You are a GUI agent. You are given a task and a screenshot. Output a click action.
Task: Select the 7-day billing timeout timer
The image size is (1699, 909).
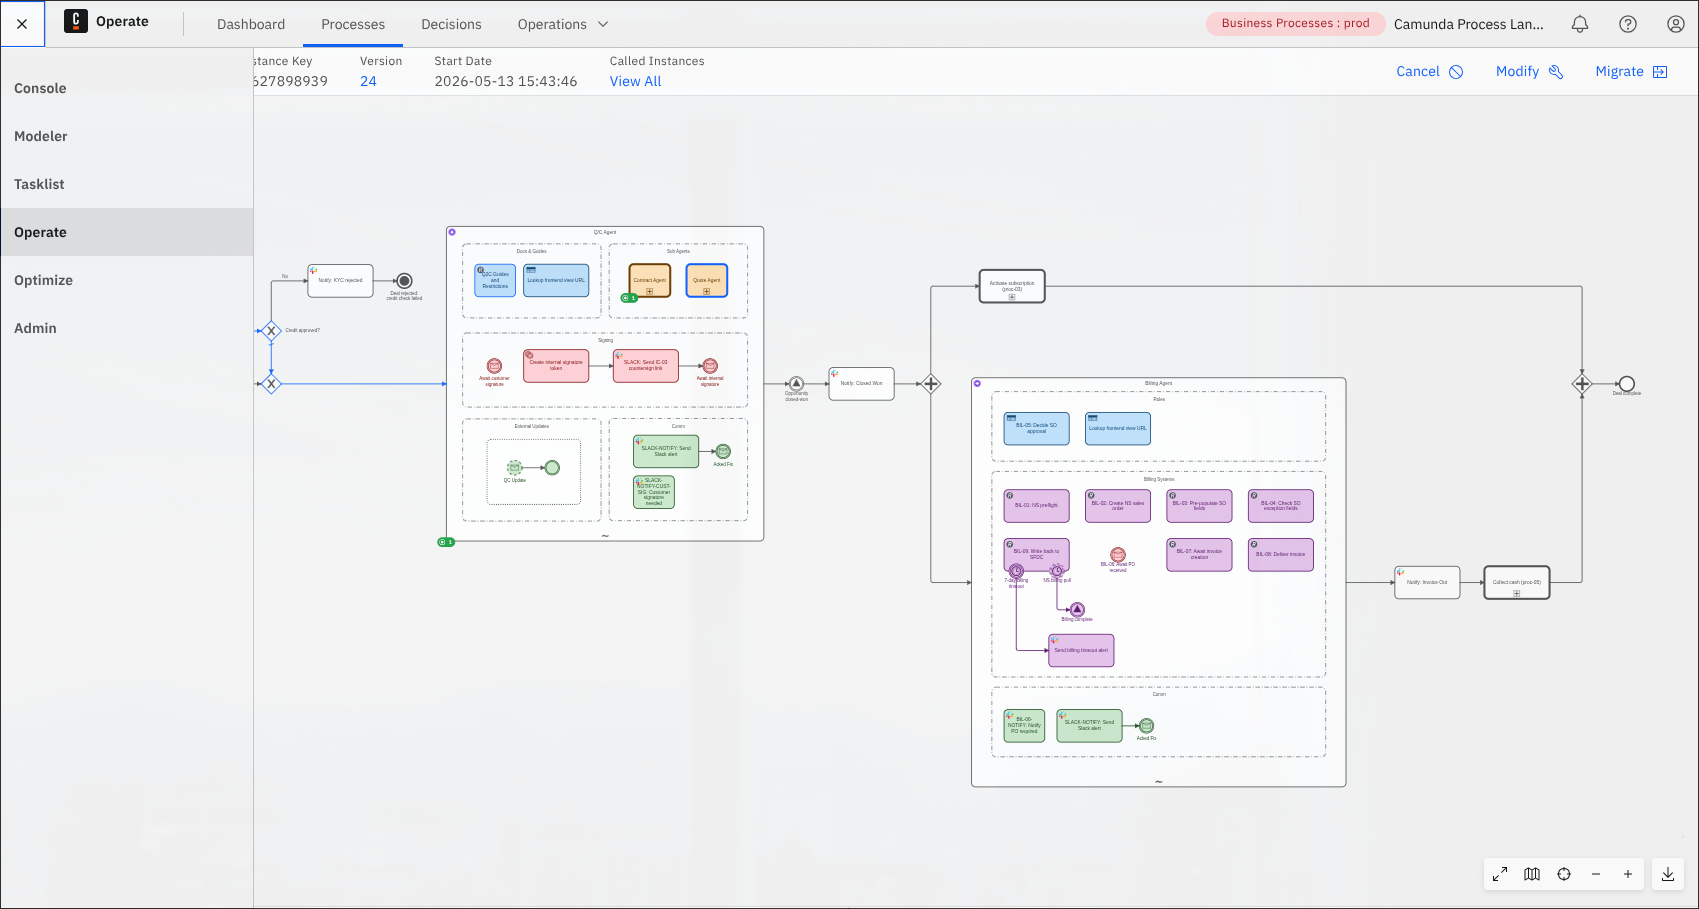click(1016, 571)
